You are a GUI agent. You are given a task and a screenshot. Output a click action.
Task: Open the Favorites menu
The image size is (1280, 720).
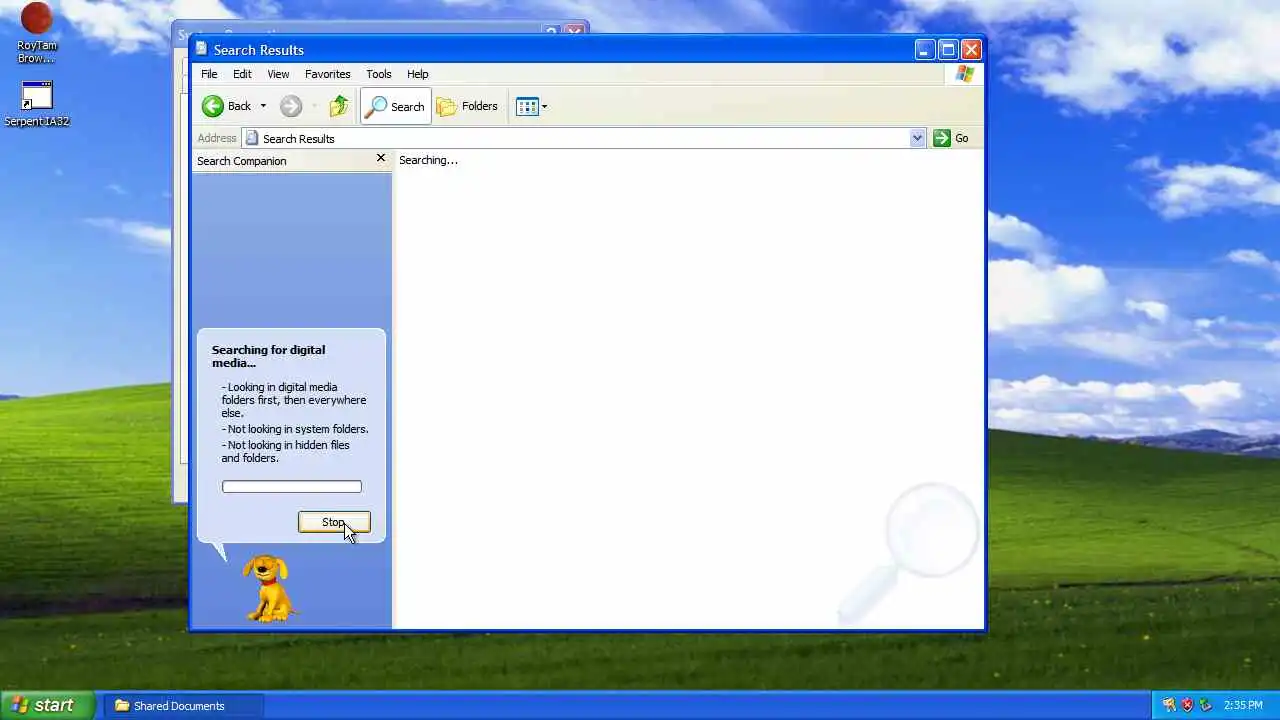coord(327,74)
